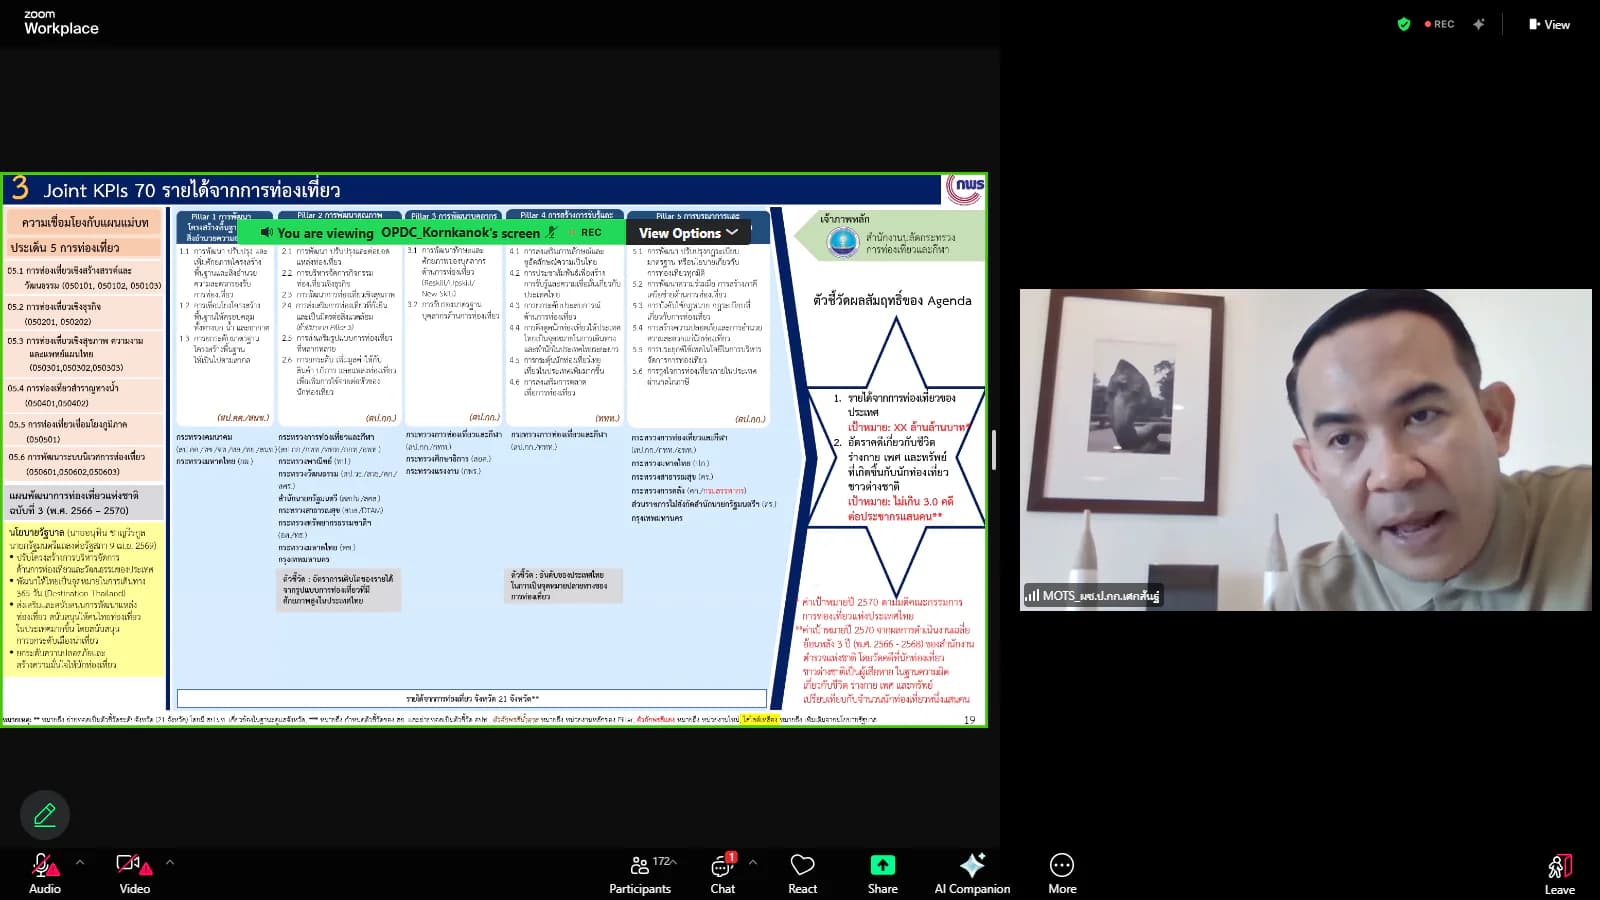
Task: Open the annotation pencil tool
Action: (x=45, y=815)
